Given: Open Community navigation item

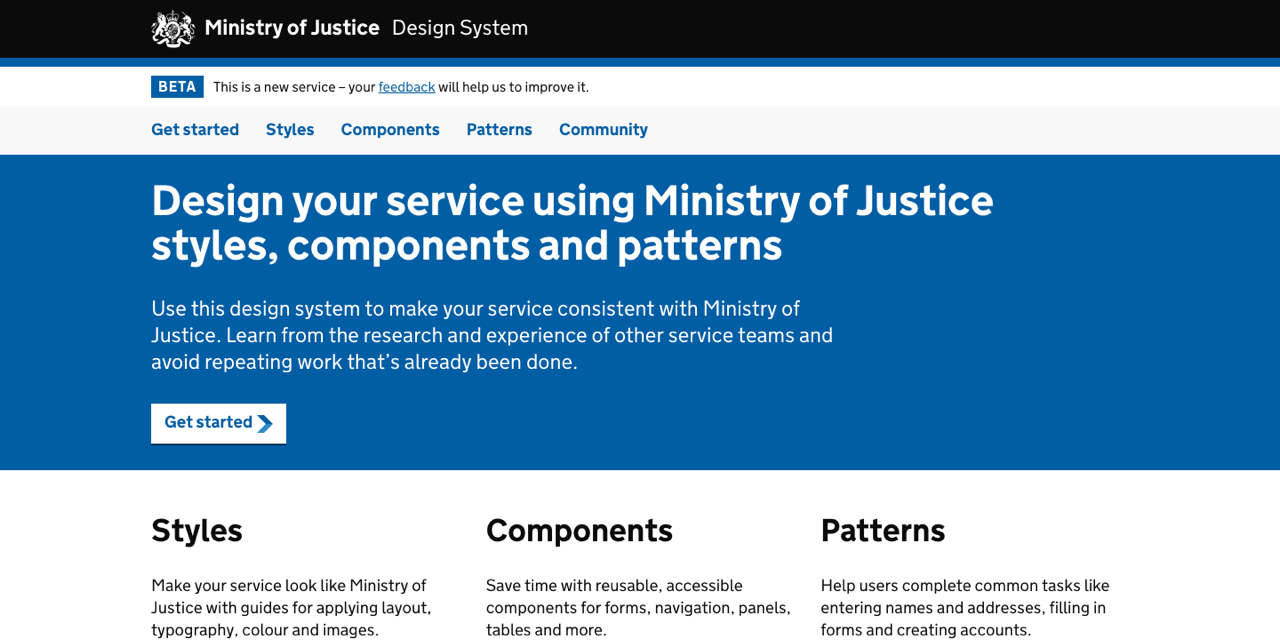Looking at the screenshot, I should click(x=603, y=130).
